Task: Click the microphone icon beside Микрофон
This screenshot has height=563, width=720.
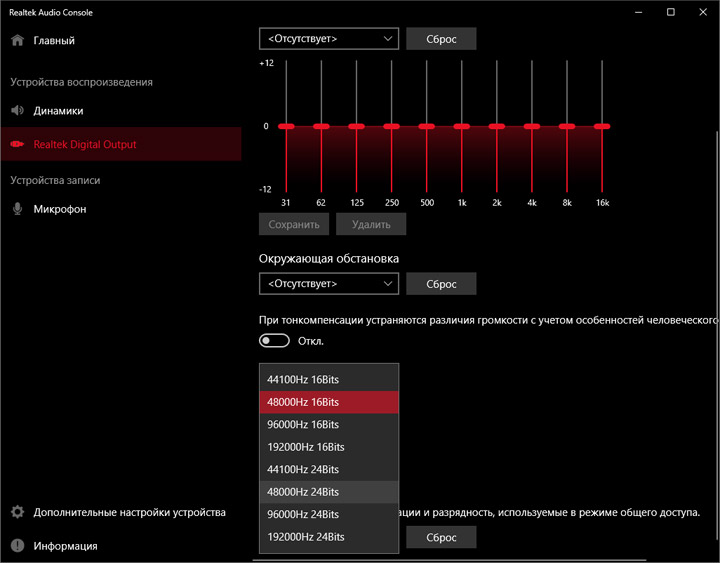Action: pos(17,208)
